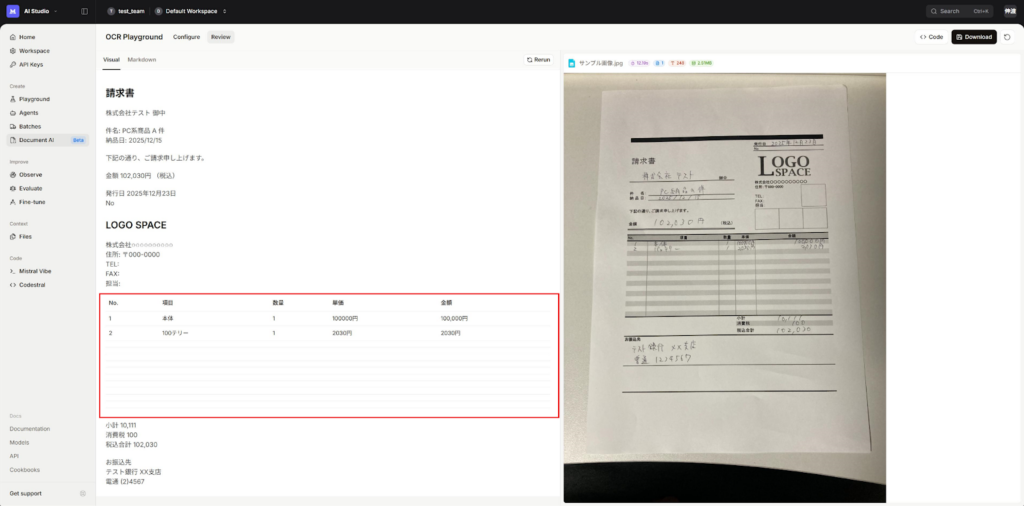Open the user profile avatar menu
This screenshot has height=506, width=1024.
[x=1010, y=11]
